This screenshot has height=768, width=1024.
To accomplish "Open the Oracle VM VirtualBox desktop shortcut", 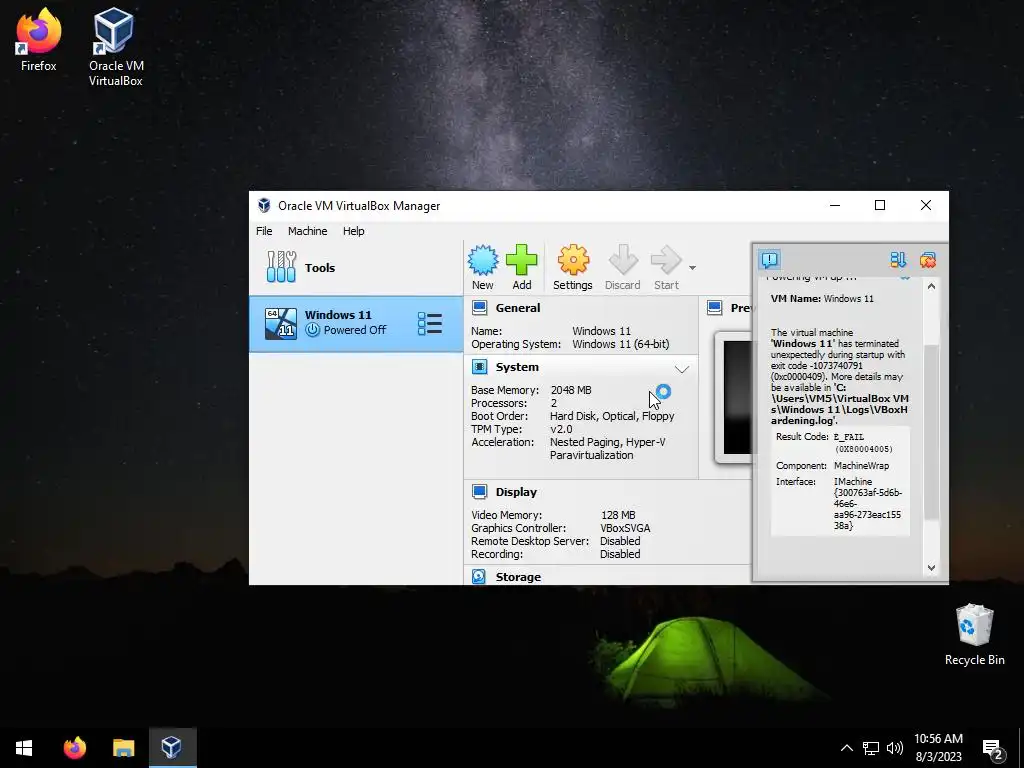I will [x=116, y=47].
